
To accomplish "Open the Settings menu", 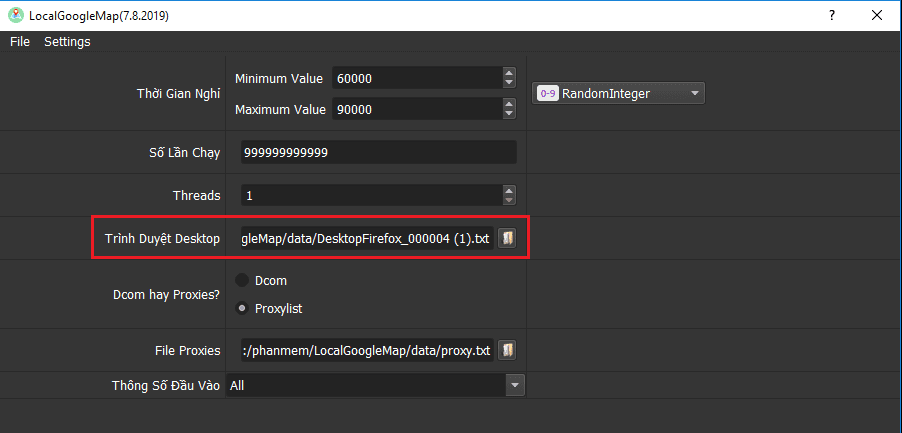I will [67, 41].
